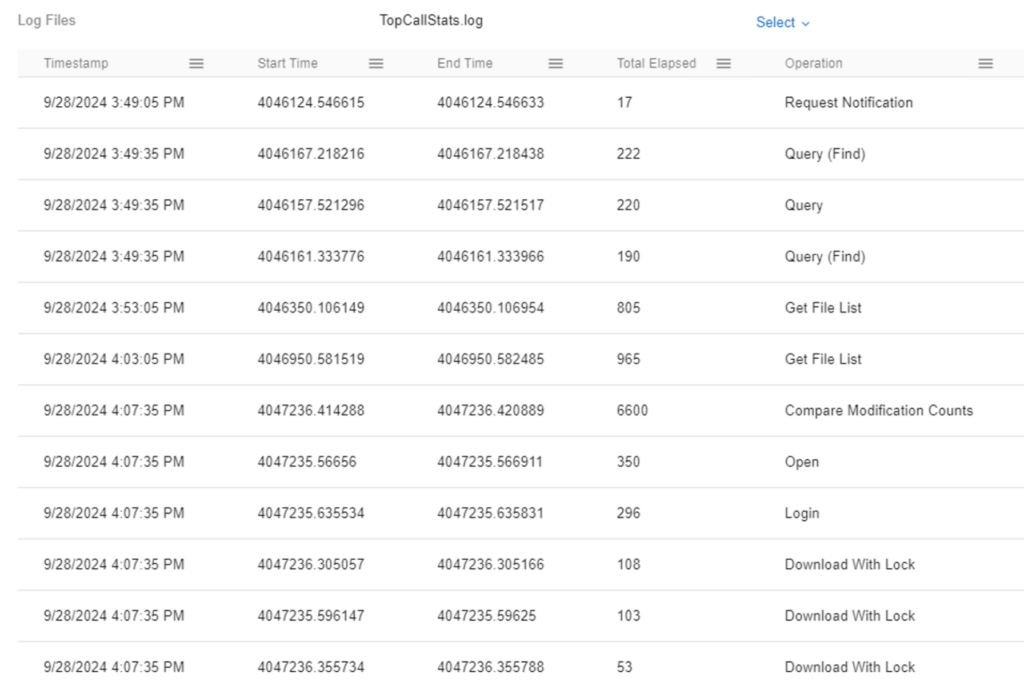The width and height of the screenshot is (1024, 690).
Task: Select the Compare Modification Counts cell
Action: click(879, 411)
